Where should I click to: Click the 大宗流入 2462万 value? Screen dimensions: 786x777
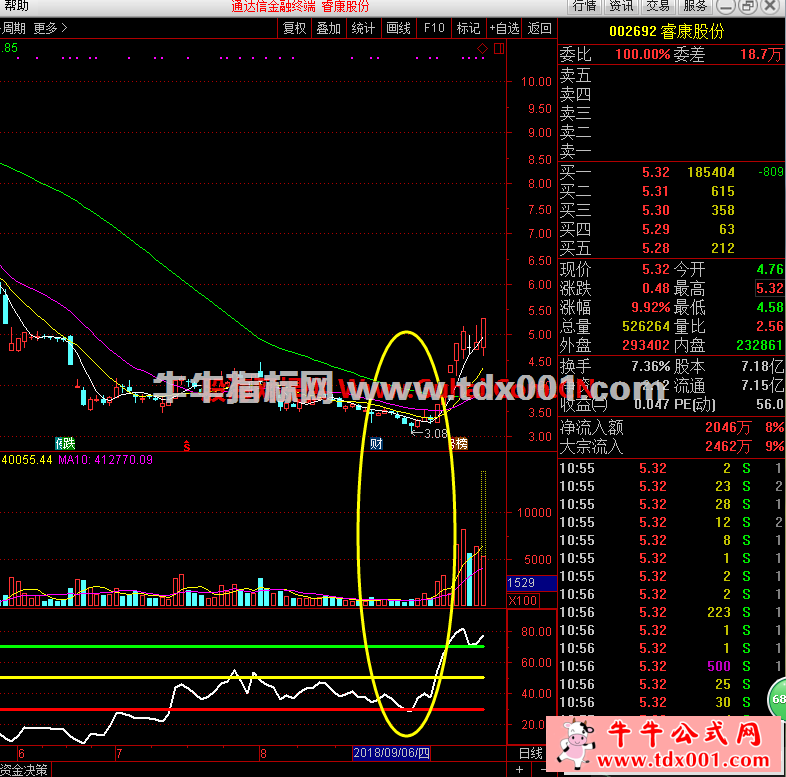[x=728, y=447]
